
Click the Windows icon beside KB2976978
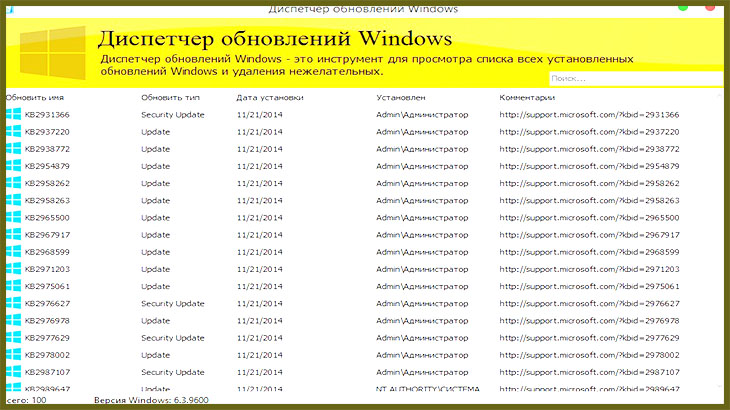click(x=14, y=320)
